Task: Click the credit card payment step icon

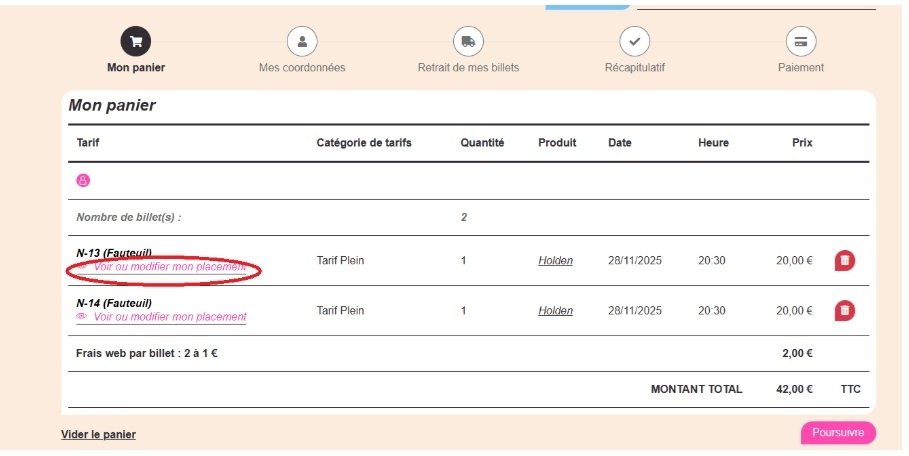Action: pyautogui.click(x=801, y=42)
